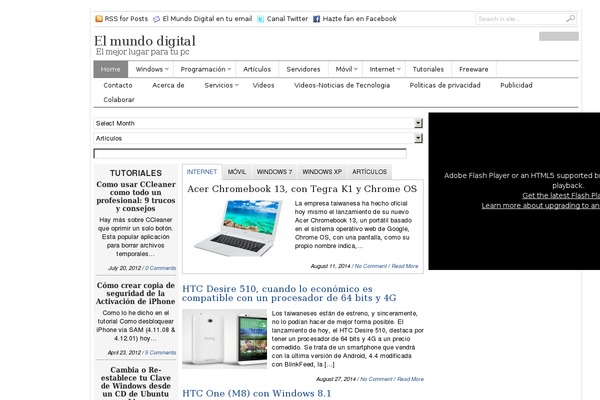
Task: Open RSS for Posts link
Action: click(126, 19)
